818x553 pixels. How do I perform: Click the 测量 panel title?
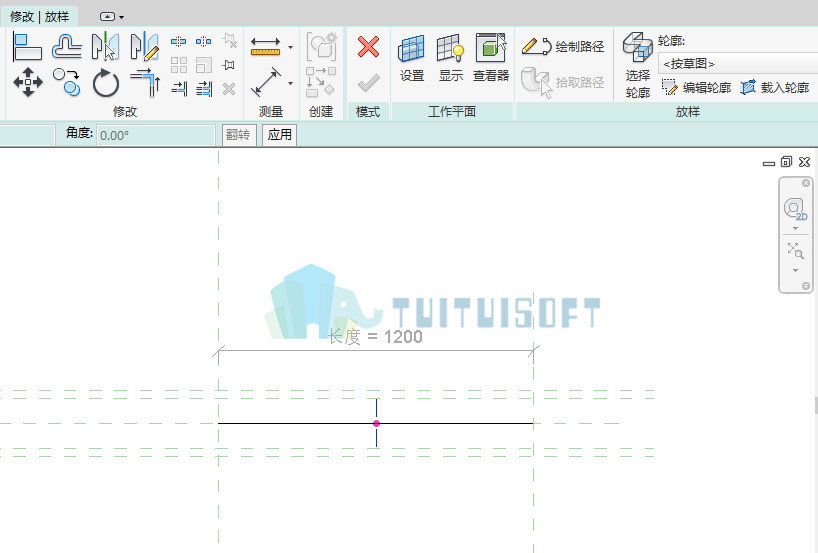pyautogui.click(x=271, y=112)
